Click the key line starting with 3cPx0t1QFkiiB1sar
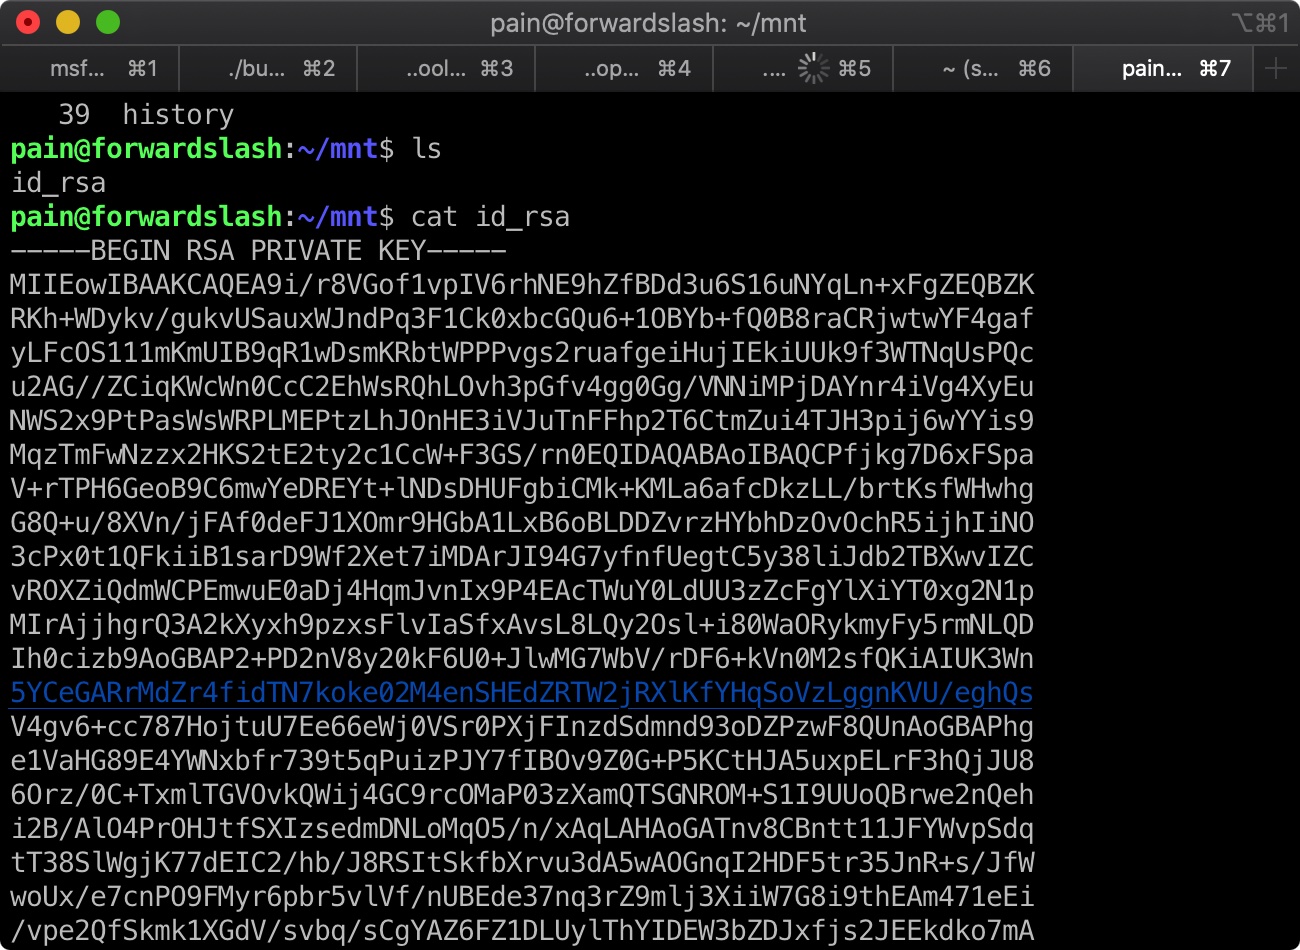The width and height of the screenshot is (1300, 950). coord(522,557)
